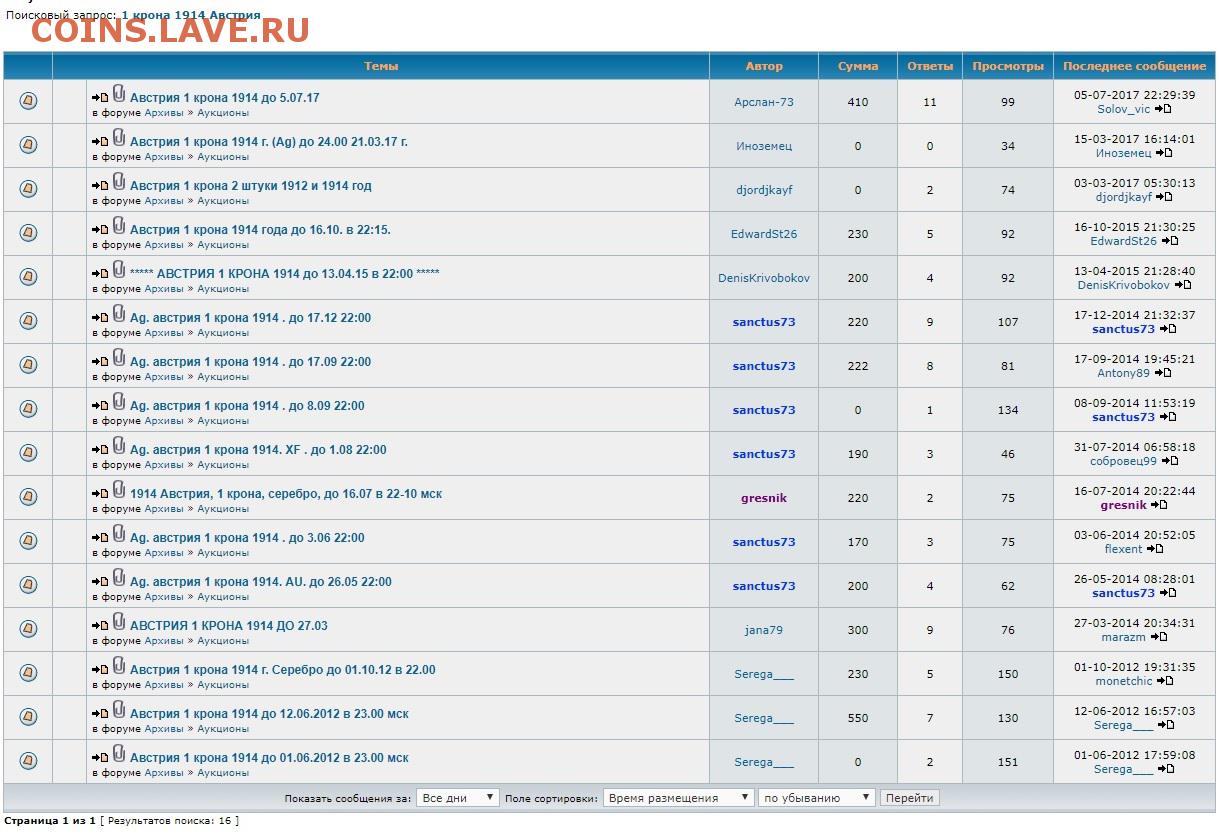Click paperclip icon in the 'до 01.10.12 в 22.00' row
The height and width of the screenshot is (840, 1219).
118,666
